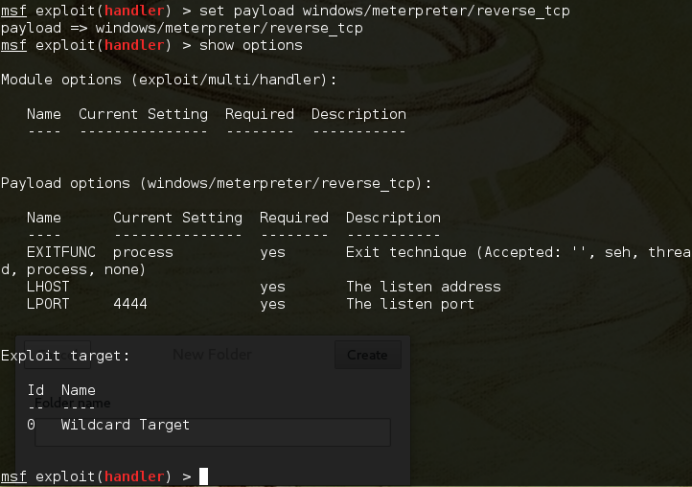Click 'Module options (exploit/multi/handler):' heading

[x=169, y=79]
